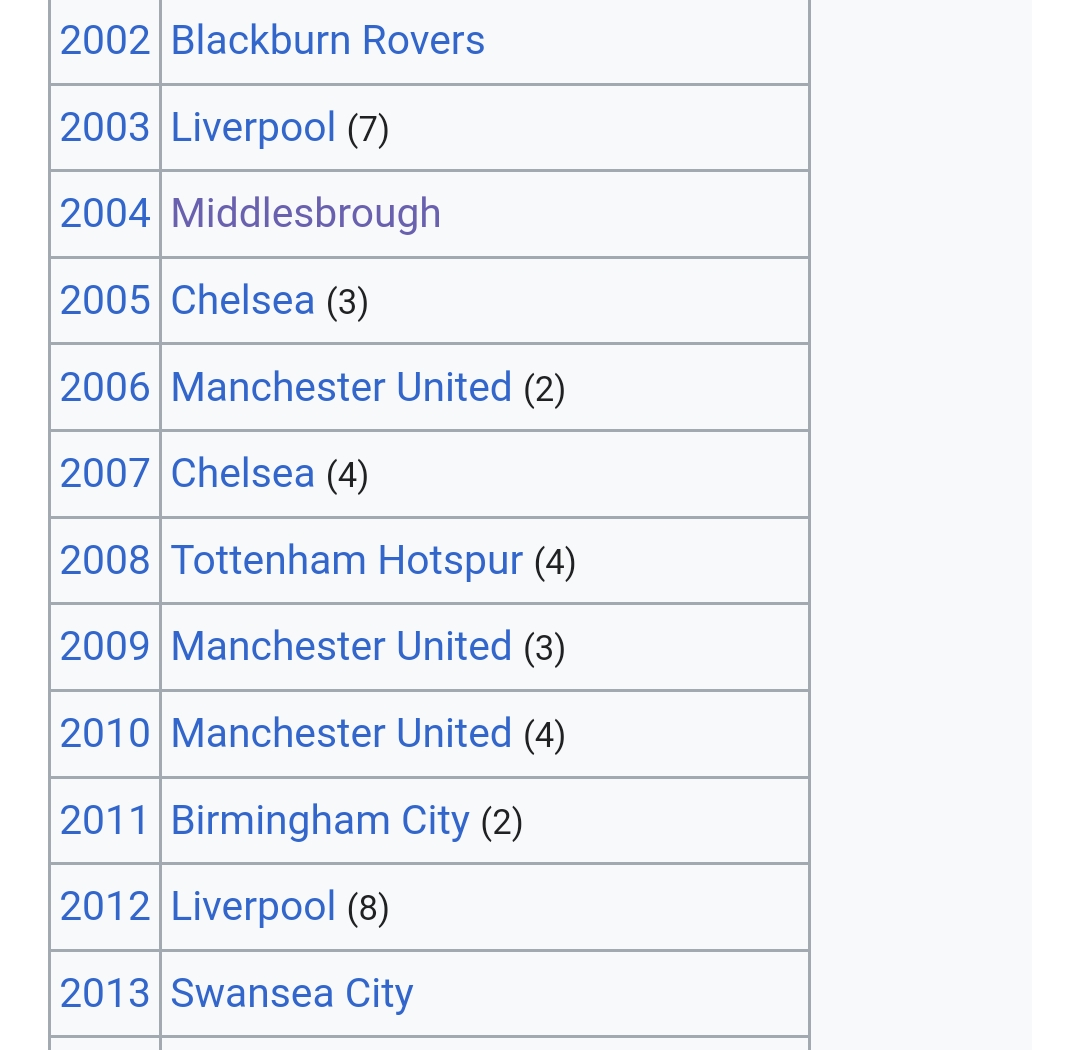Open the Tottenham Hotspur link

tap(346, 561)
